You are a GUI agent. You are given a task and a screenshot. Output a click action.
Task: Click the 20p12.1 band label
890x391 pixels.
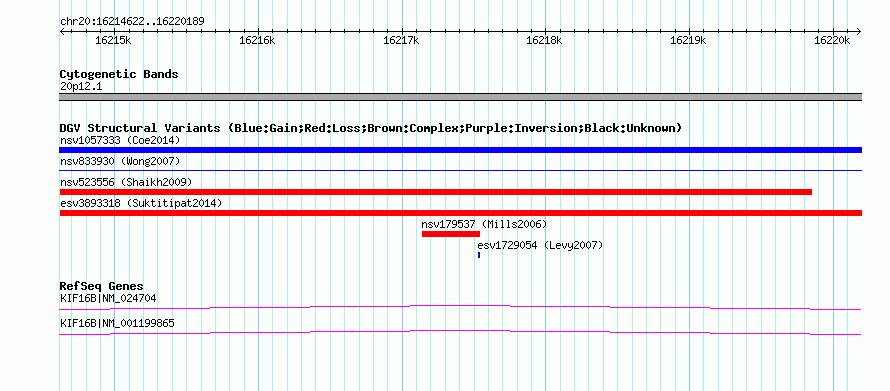point(81,87)
